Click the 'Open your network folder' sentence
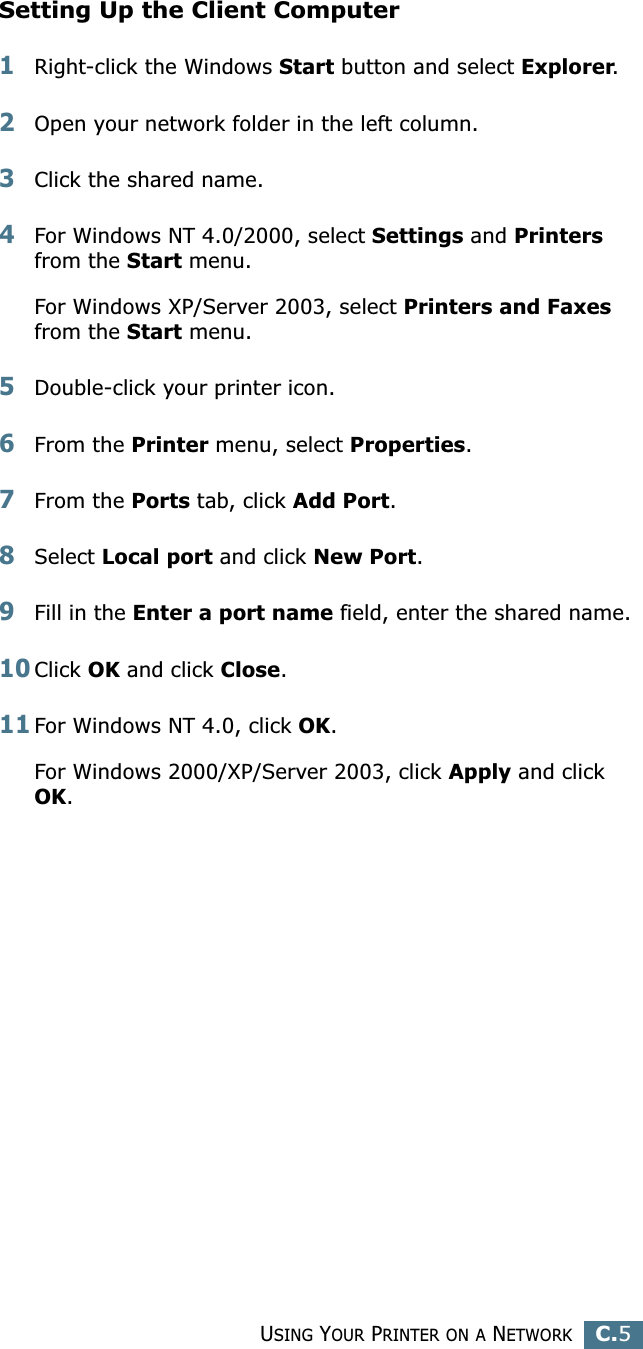The width and height of the screenshot is (643, 1349). tap(256, 125)
